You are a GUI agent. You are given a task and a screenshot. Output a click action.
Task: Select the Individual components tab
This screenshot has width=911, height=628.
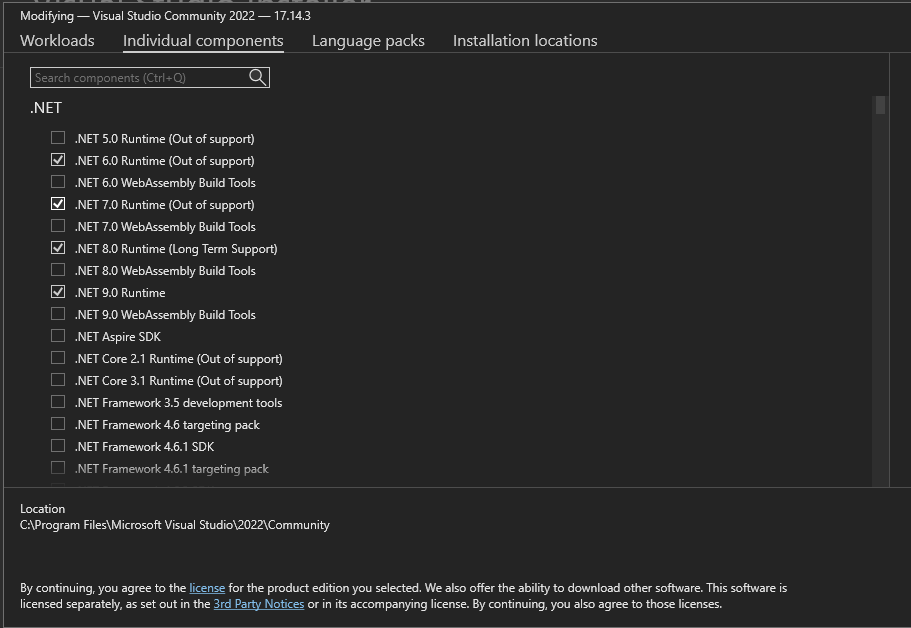pyautogui.click(x=203, y=41)
